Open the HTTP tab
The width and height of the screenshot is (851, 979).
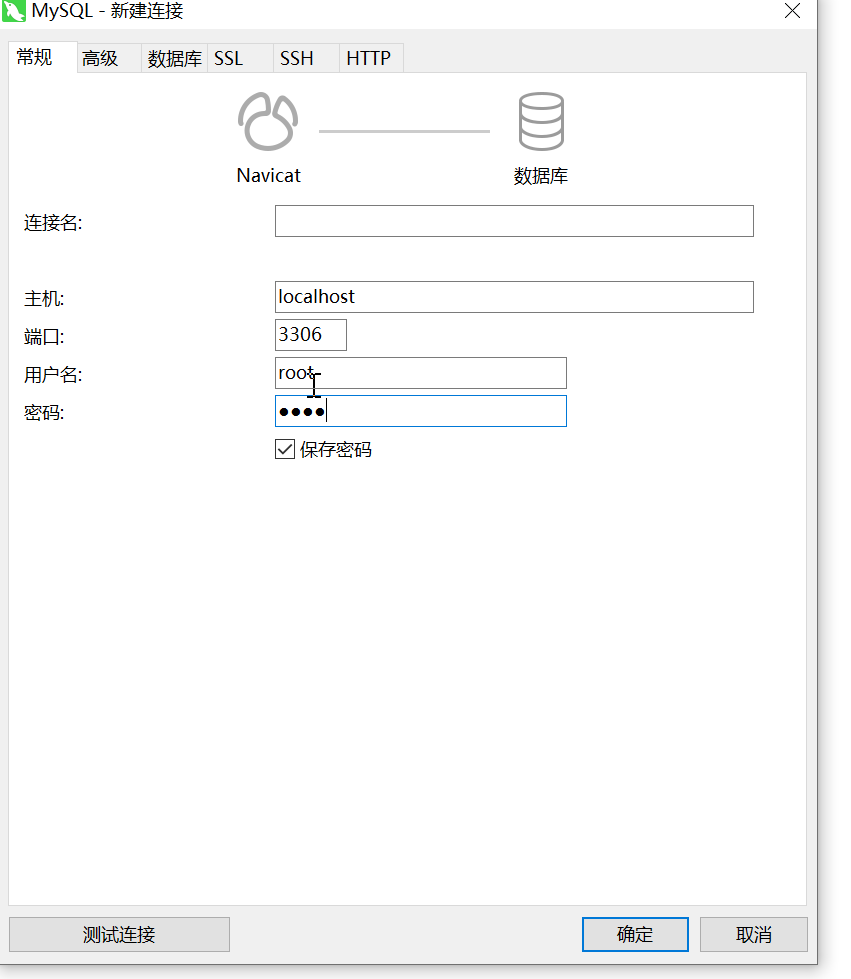[x=371, y=58]
